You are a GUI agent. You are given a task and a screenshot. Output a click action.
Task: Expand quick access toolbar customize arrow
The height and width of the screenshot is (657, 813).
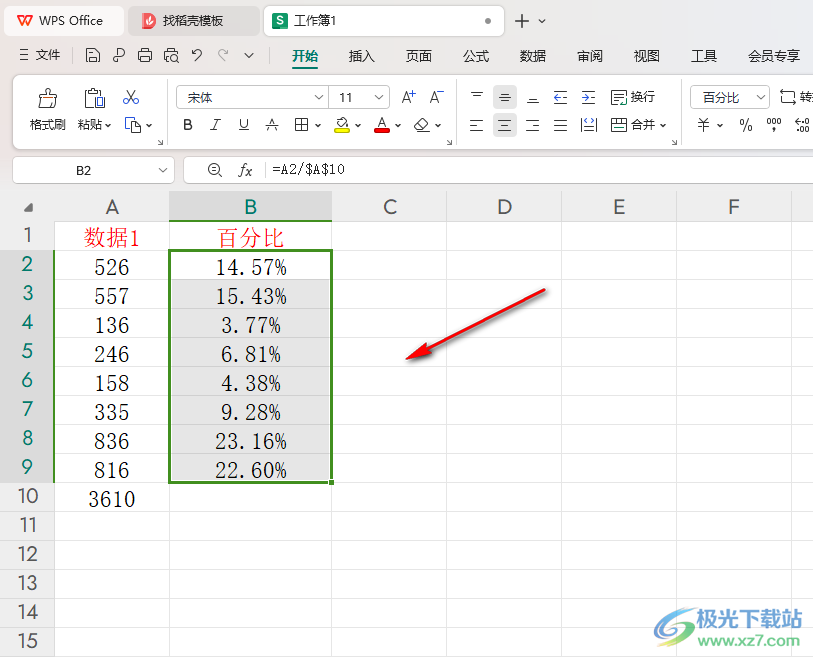[x=249, y=55]
